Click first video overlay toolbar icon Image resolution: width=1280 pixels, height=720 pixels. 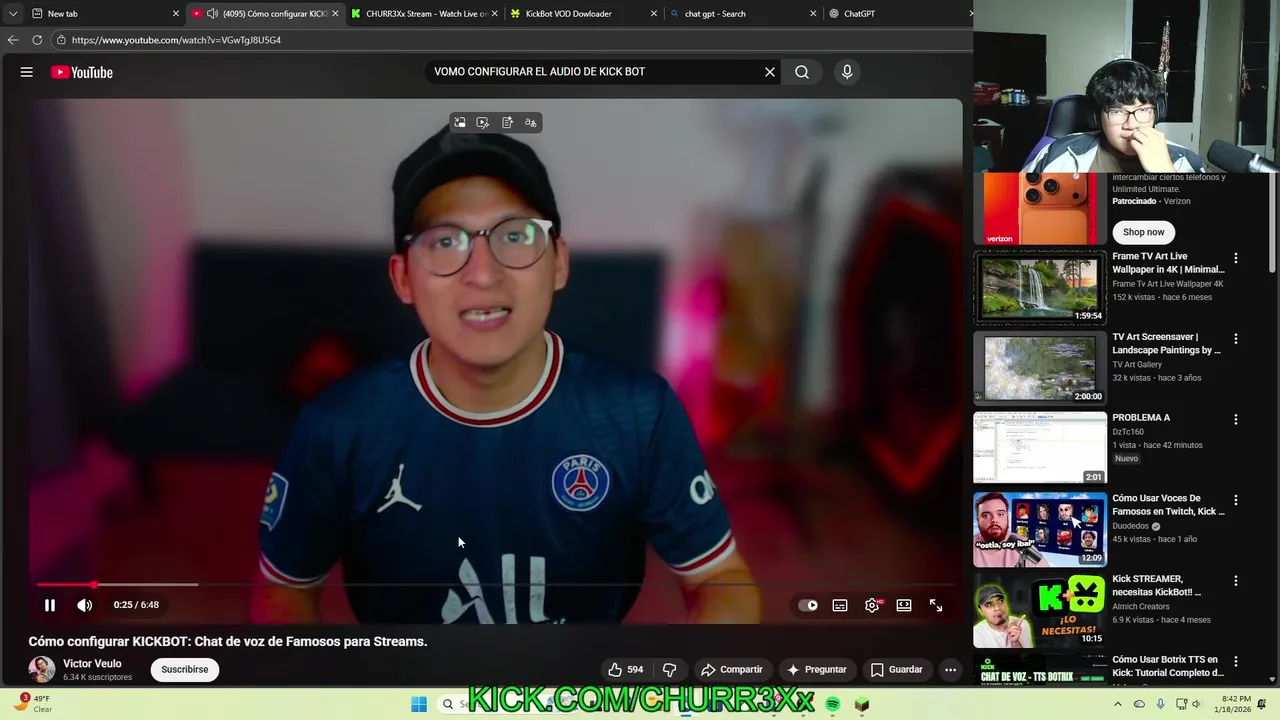point(460,122)
